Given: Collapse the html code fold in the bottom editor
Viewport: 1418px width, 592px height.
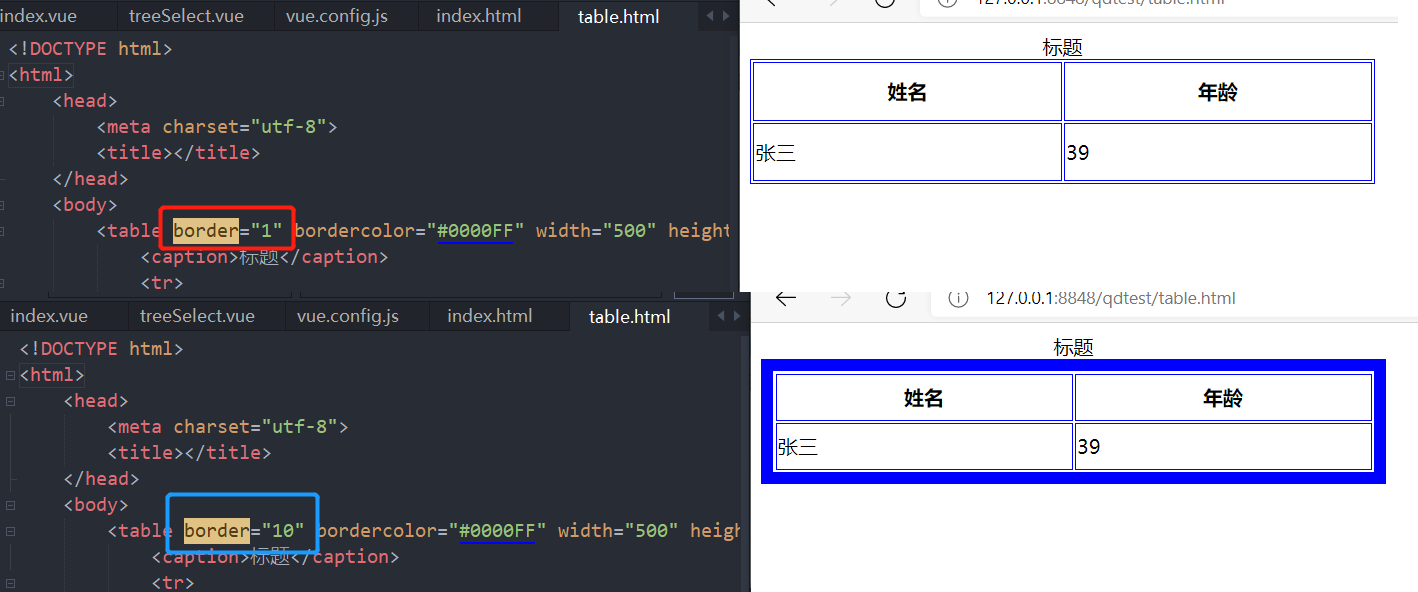Looking at the screenshot, I should (9, 374).
